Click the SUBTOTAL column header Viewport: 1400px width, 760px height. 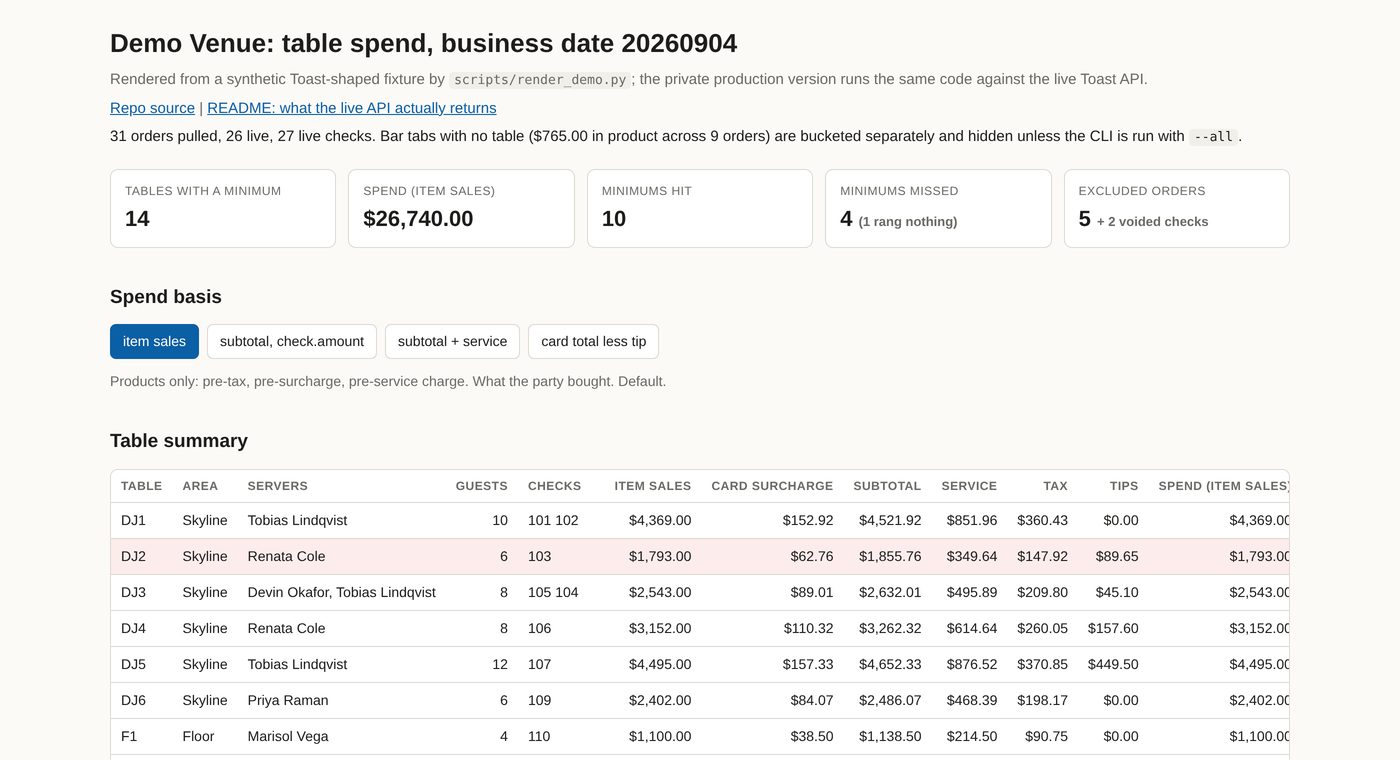(x=887, y=486)
